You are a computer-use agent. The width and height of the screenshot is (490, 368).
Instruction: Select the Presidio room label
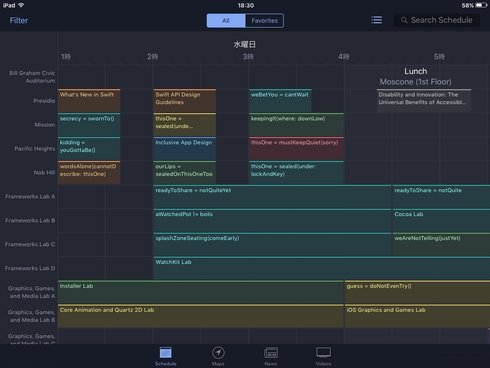click(44, 101)
